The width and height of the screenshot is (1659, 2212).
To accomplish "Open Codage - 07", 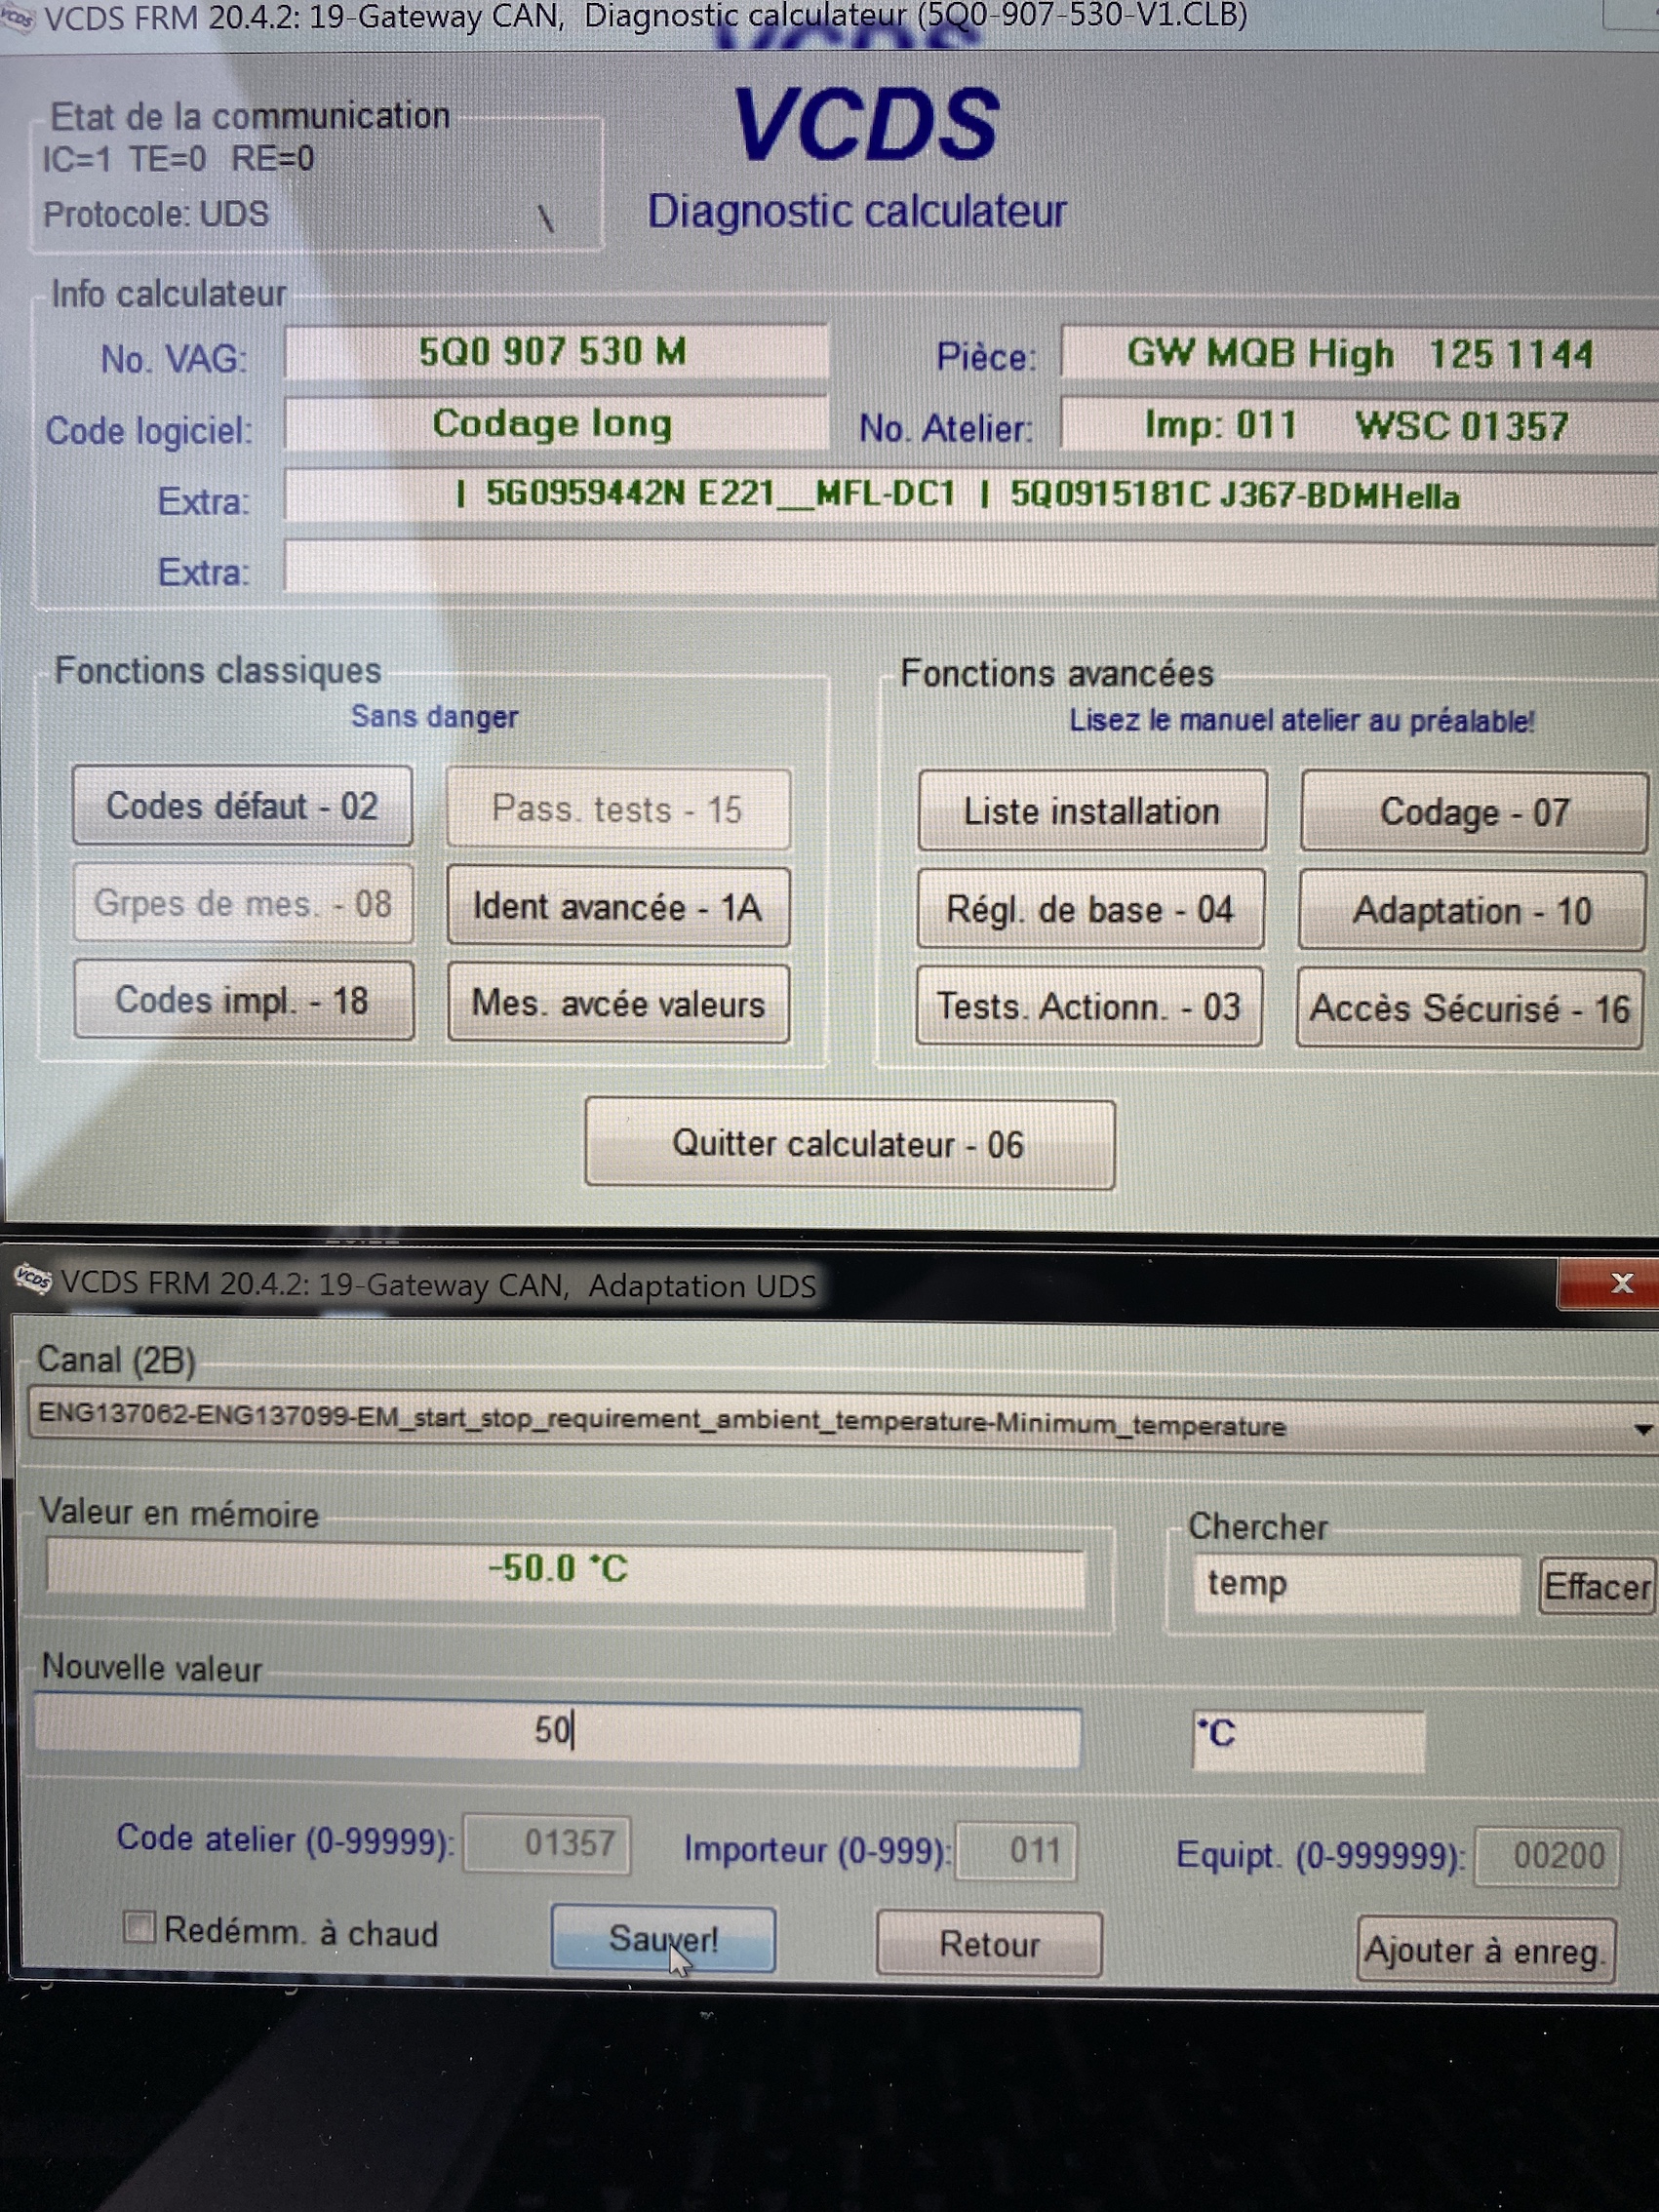I will point(1474,812).
